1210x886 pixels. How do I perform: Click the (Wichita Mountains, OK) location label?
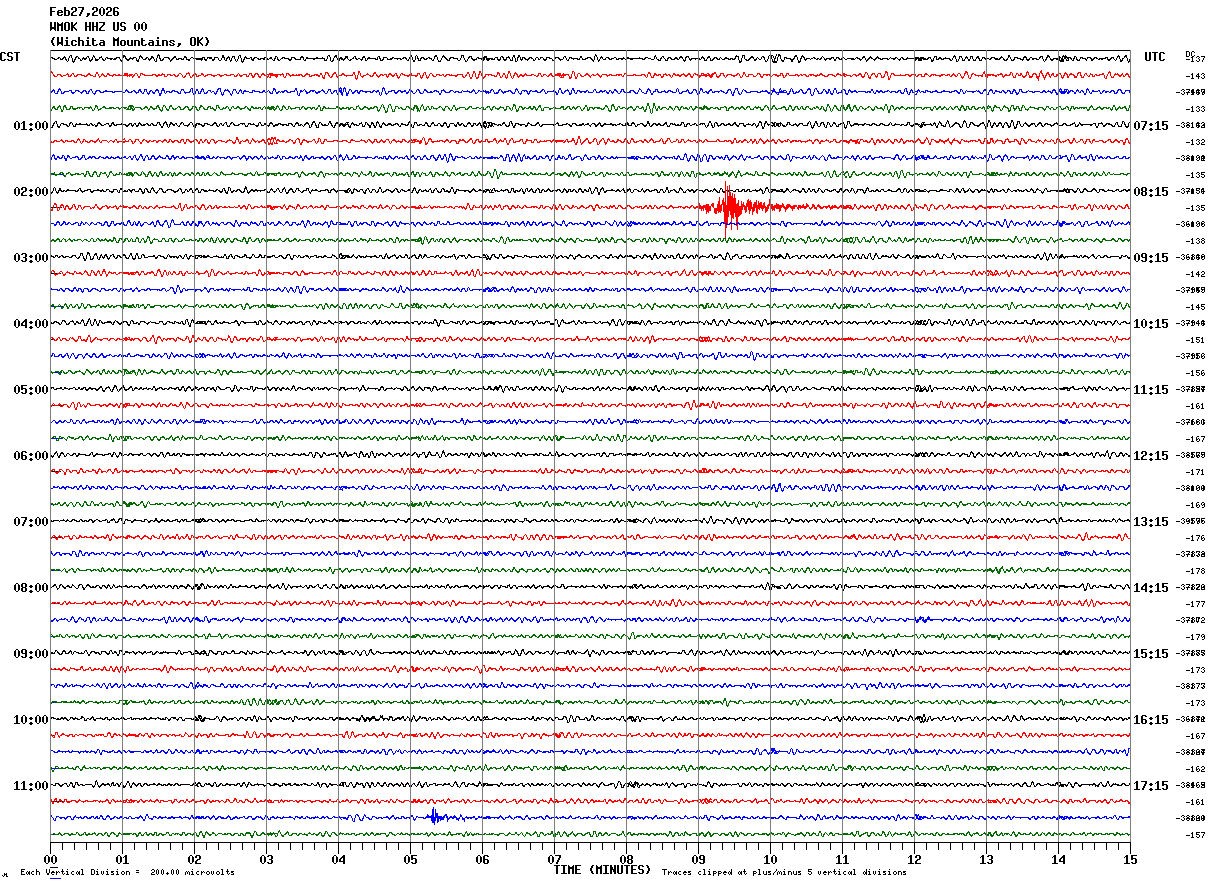130,42
